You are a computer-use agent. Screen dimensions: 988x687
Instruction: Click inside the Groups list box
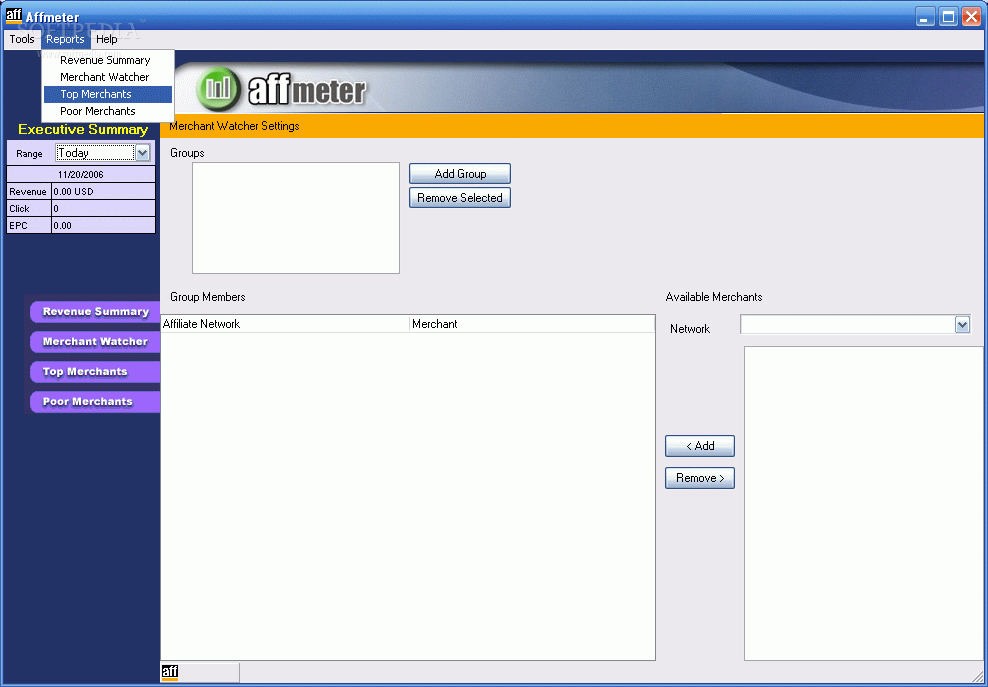pyautogui.click(x=296, y=218)
